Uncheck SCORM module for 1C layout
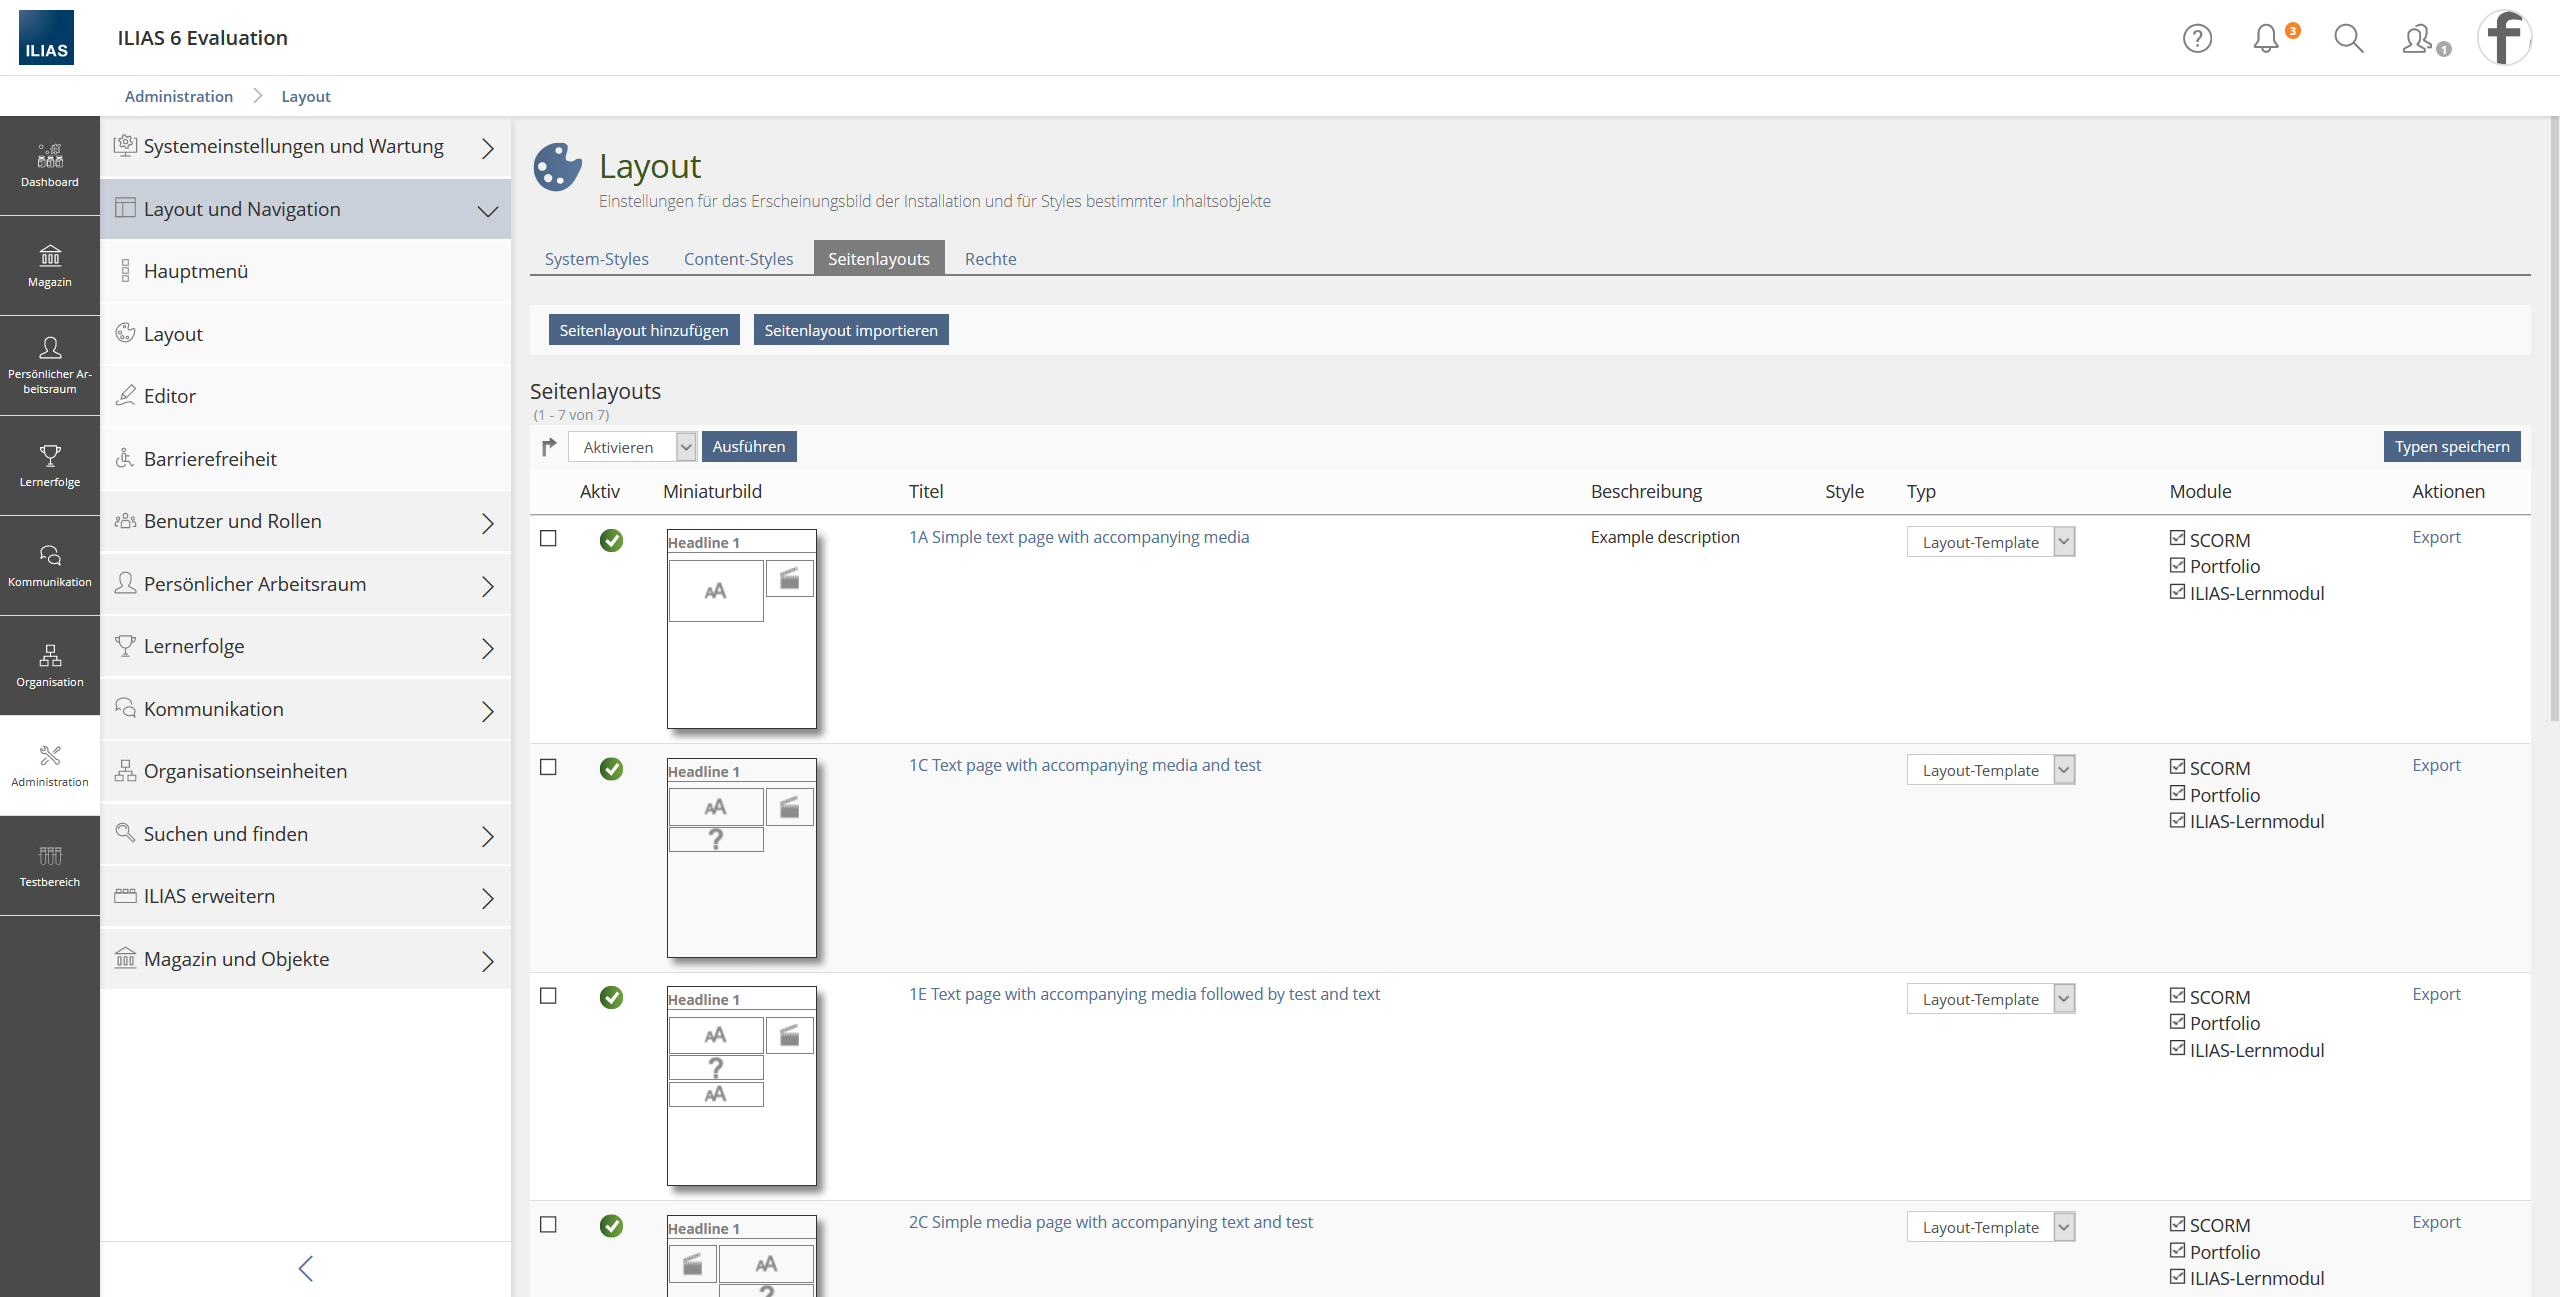The width and height of the screenshot is (2560, 1297). click(2177, 767)
